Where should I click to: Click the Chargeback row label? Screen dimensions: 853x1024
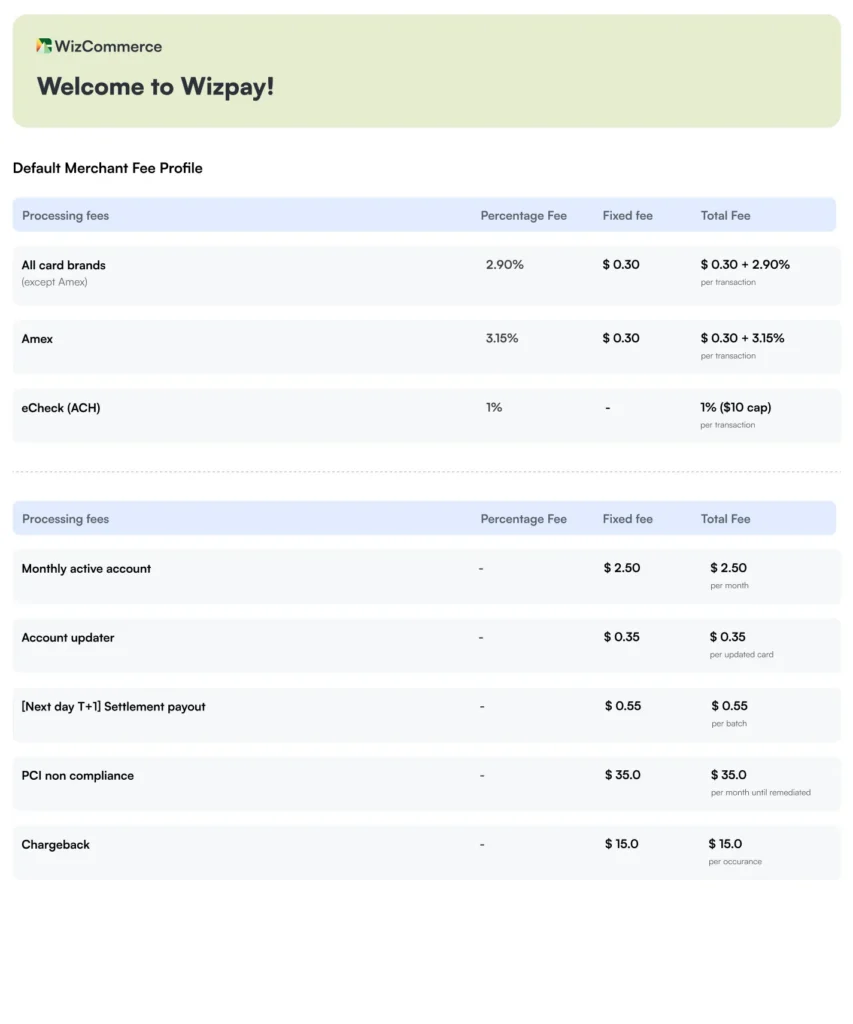pyautogui.click(x=56, y=844)
